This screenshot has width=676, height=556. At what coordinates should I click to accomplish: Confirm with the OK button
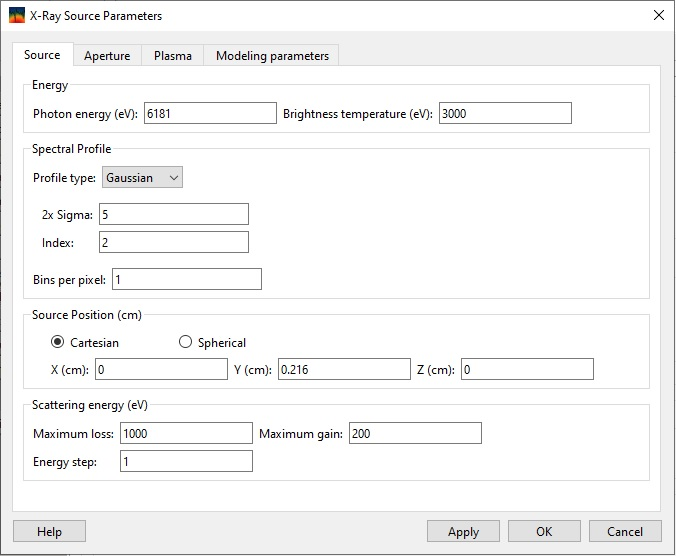pos(544,531)
